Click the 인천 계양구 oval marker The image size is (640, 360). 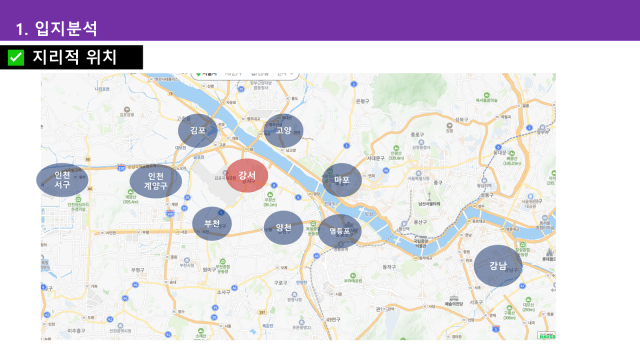[x=156, y=181]
